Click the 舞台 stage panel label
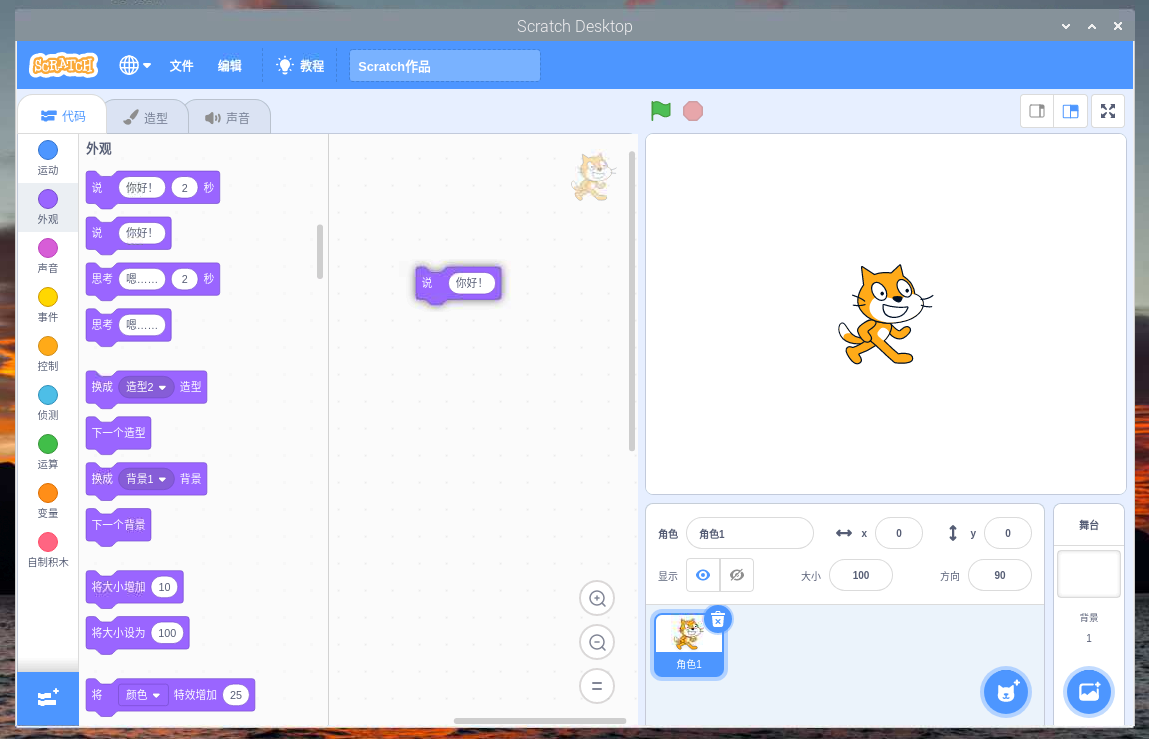This screenshot has height=739, width=1149. click(x=1089, y=525)
